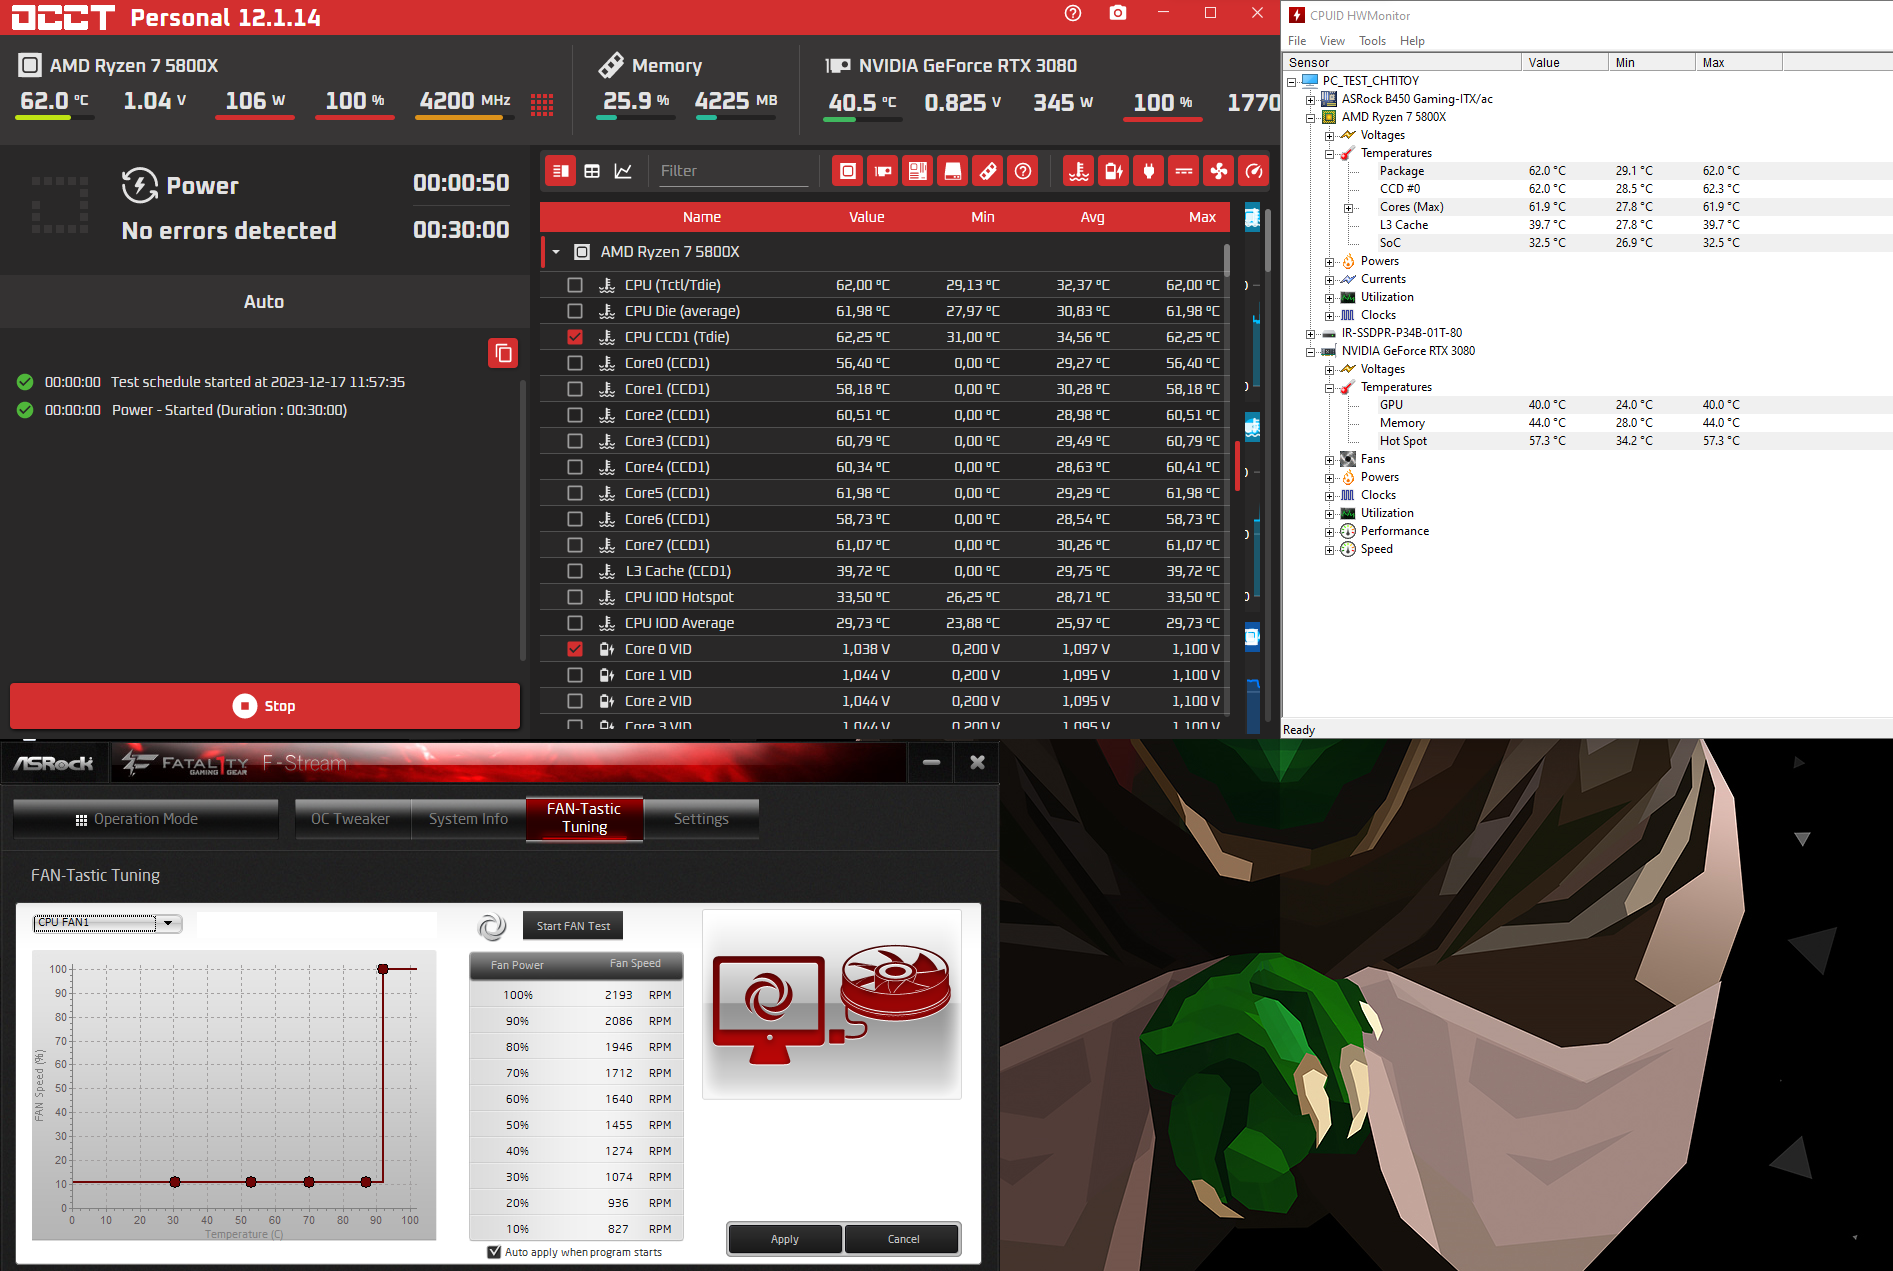Toggle the CPU sensor filter icon
Image resolution: width=1893 pixels, height=1271 pixels.
pyautogui.click(x=847, y=171)
